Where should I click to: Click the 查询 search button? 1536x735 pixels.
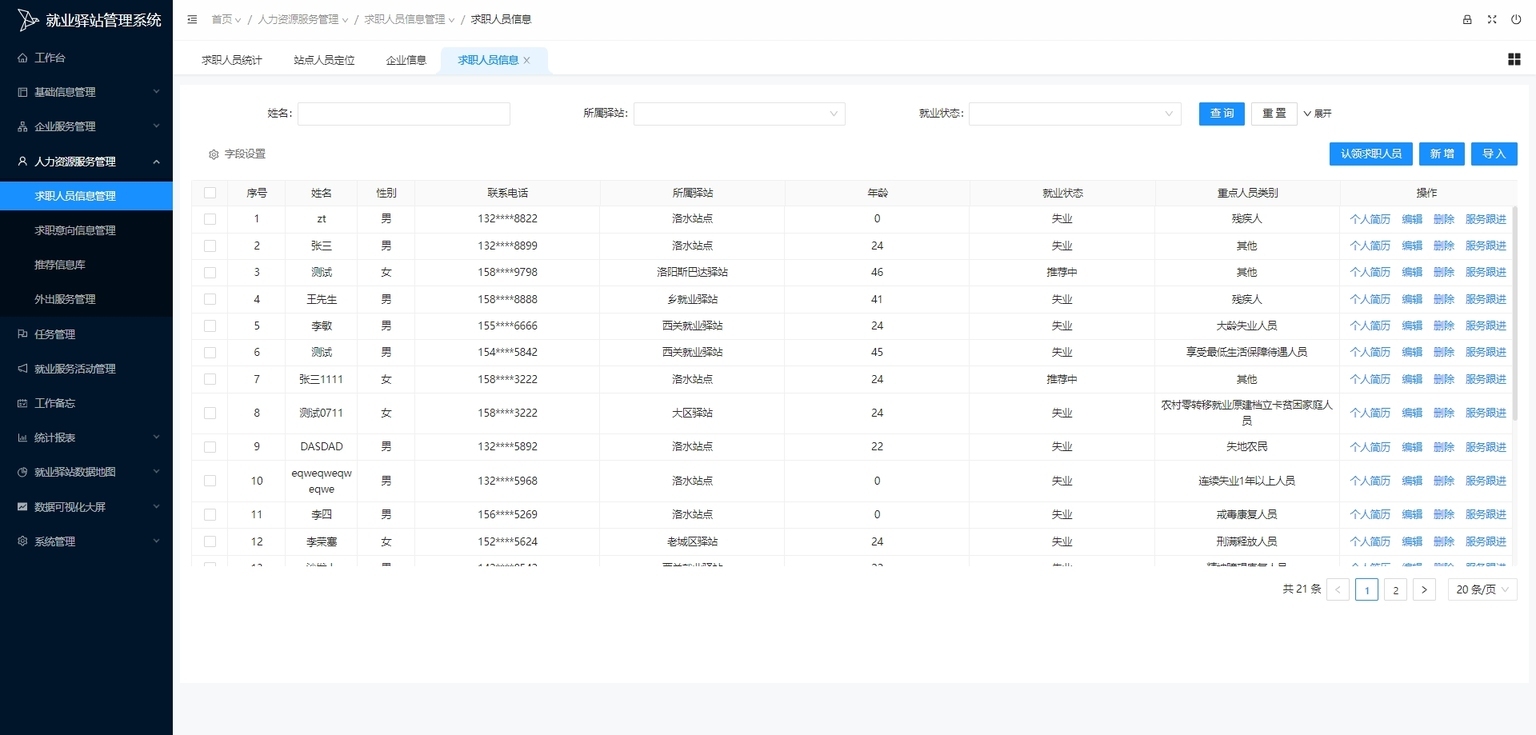pyautogui.click(x=1221, y=114)
